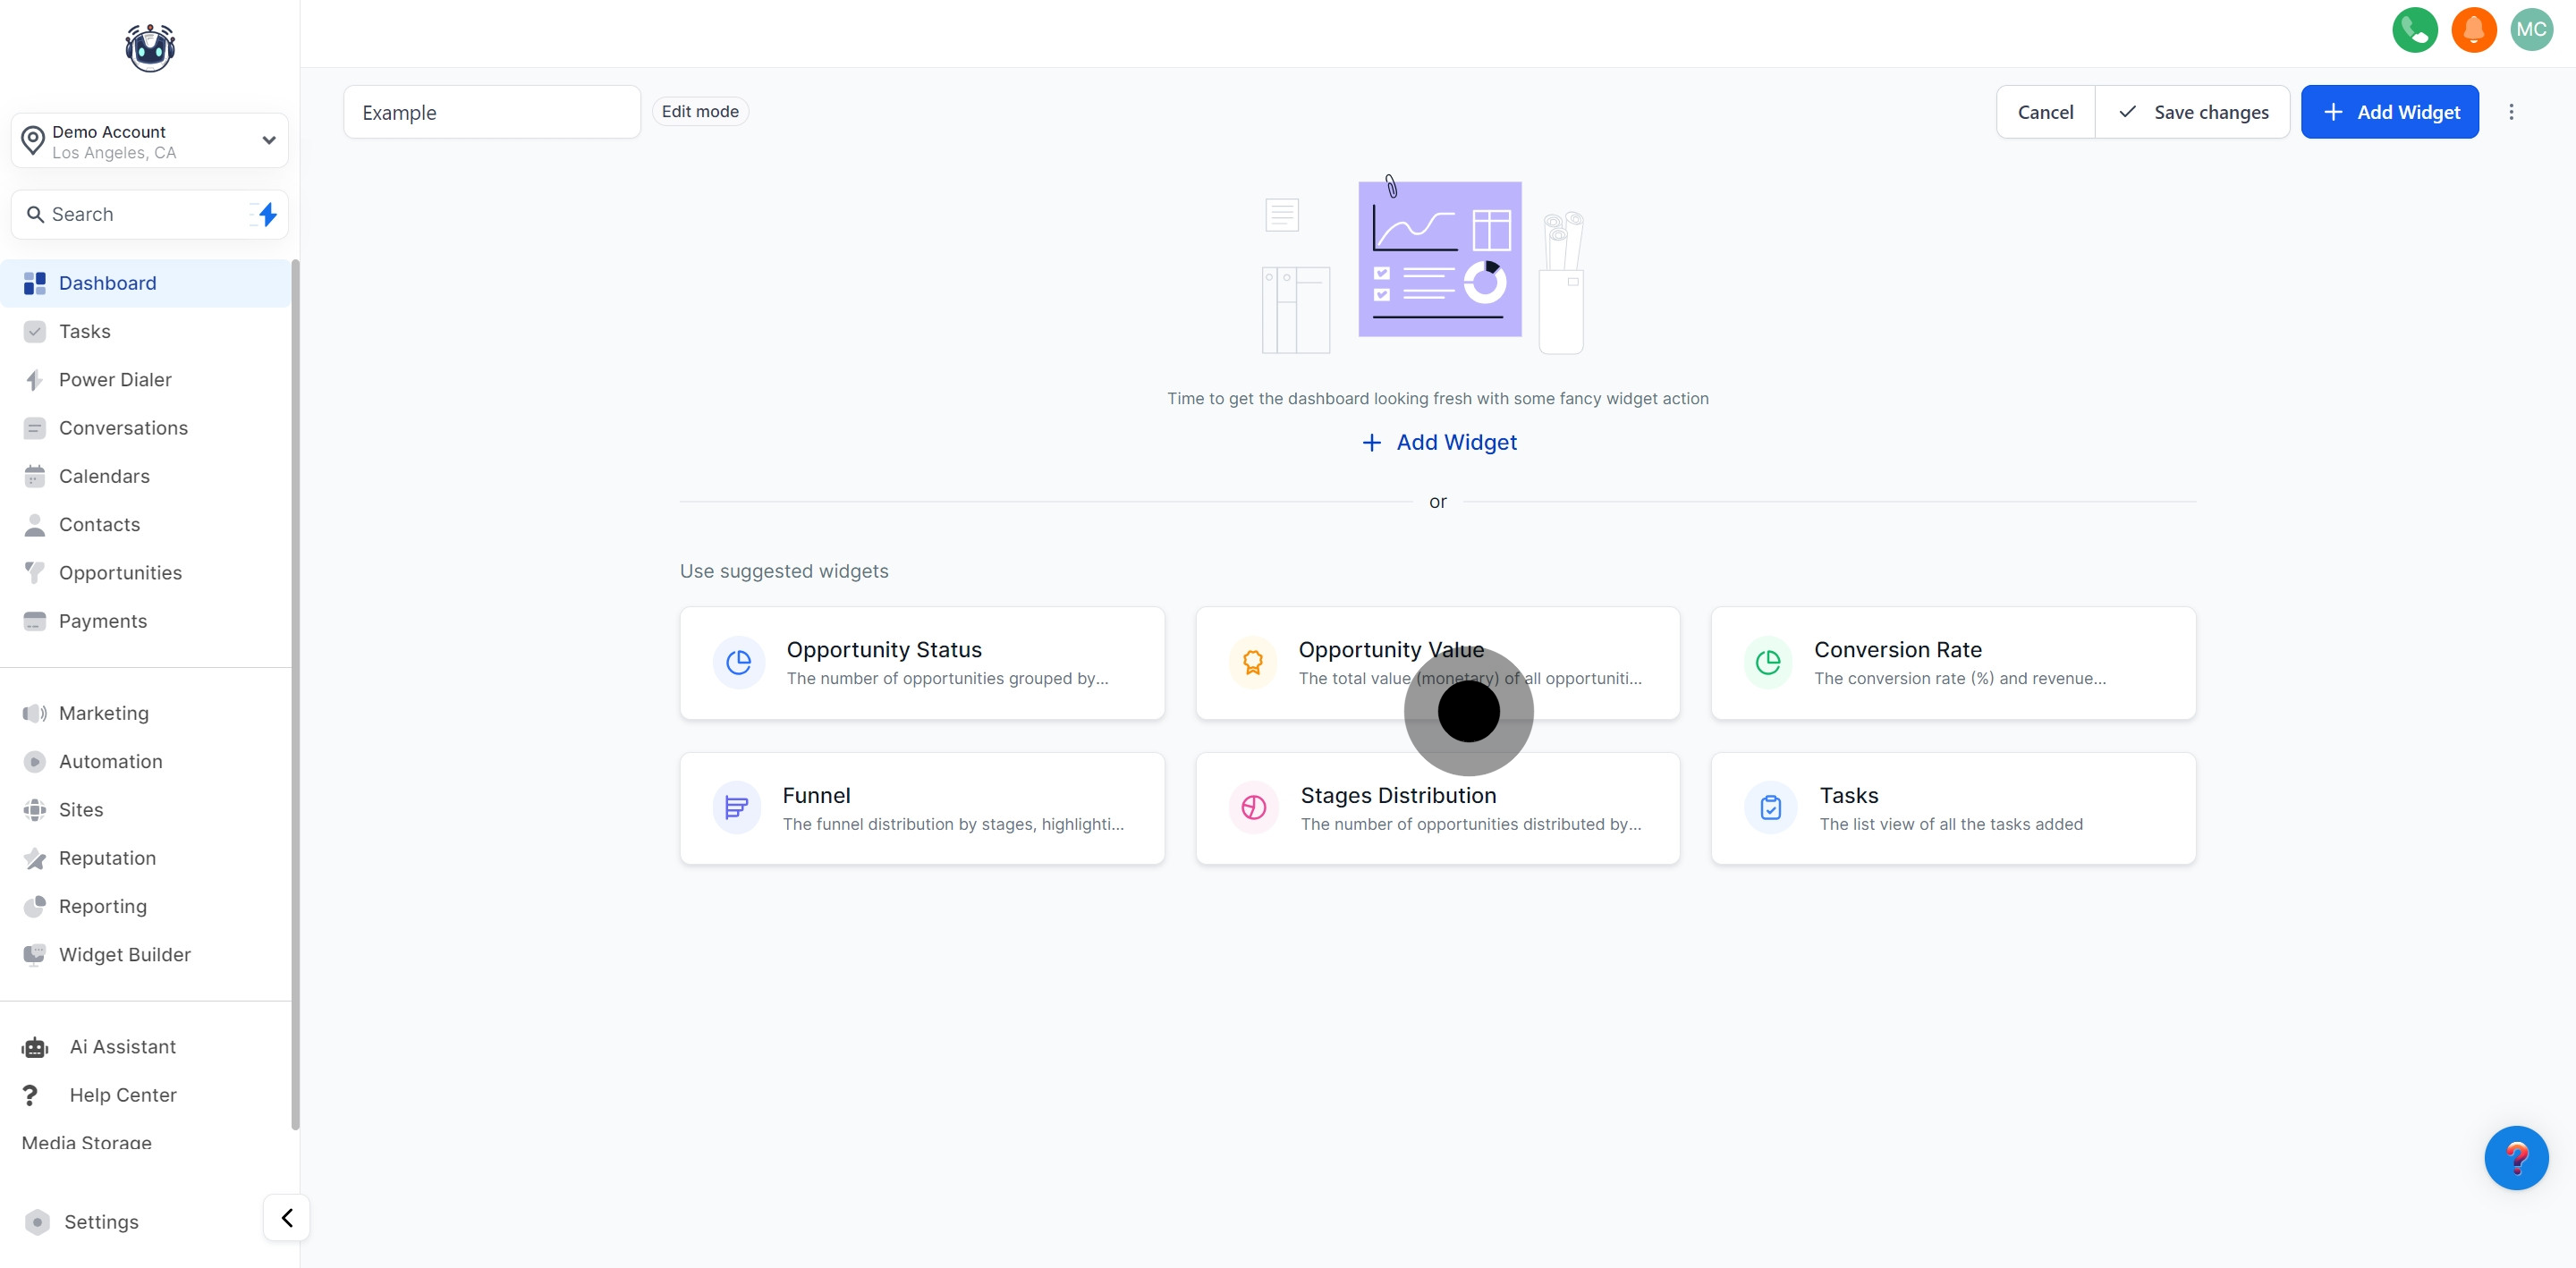Collapse the sidebar with the arrow button
Screen dimensions: 2576x1268
click(x=287, y=1218)
